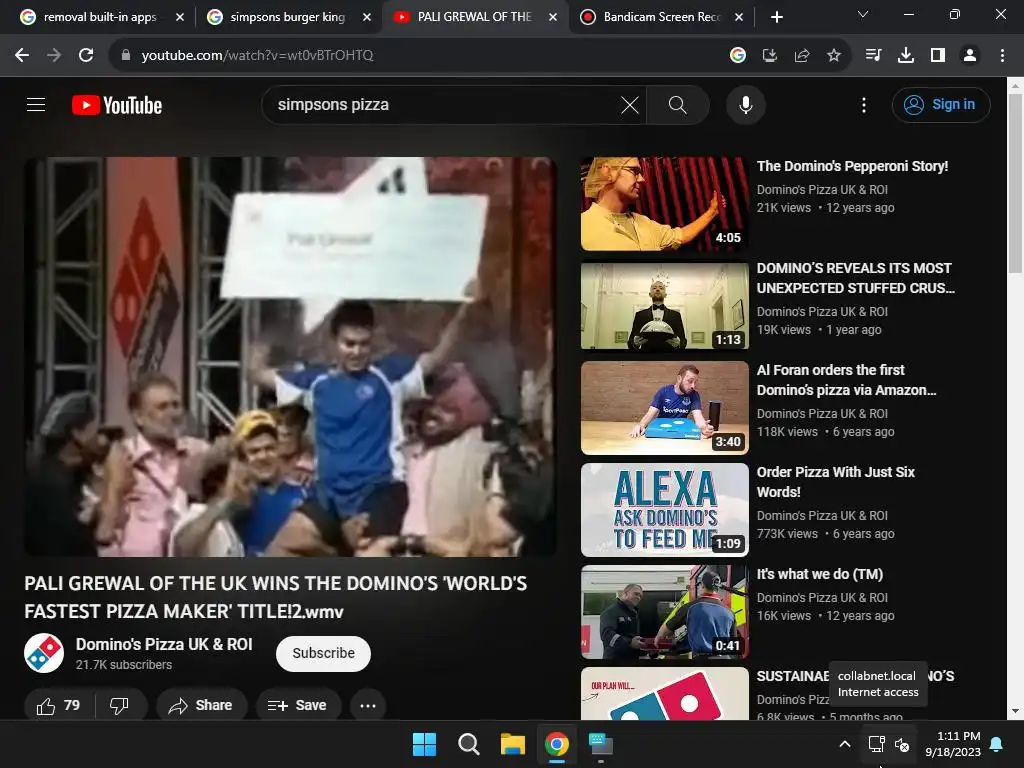The height and width of the screenshot is (768, 1024).
Task: Open the YouTube hamburger guide menu
Action: pyautogui.click(x=36, y=104)
